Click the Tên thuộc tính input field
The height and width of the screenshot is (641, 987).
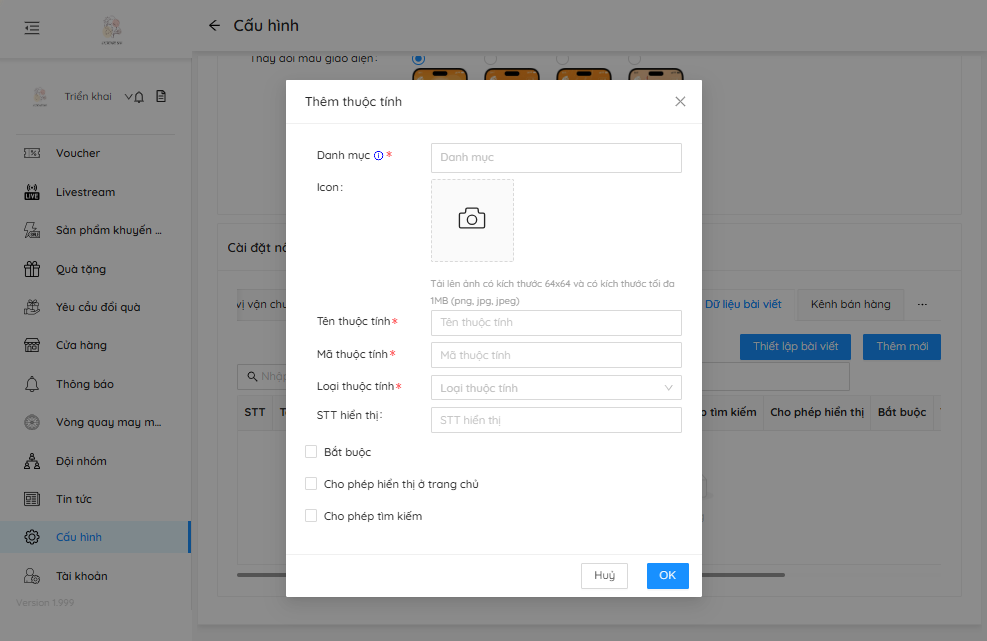[x=556, y=323]
